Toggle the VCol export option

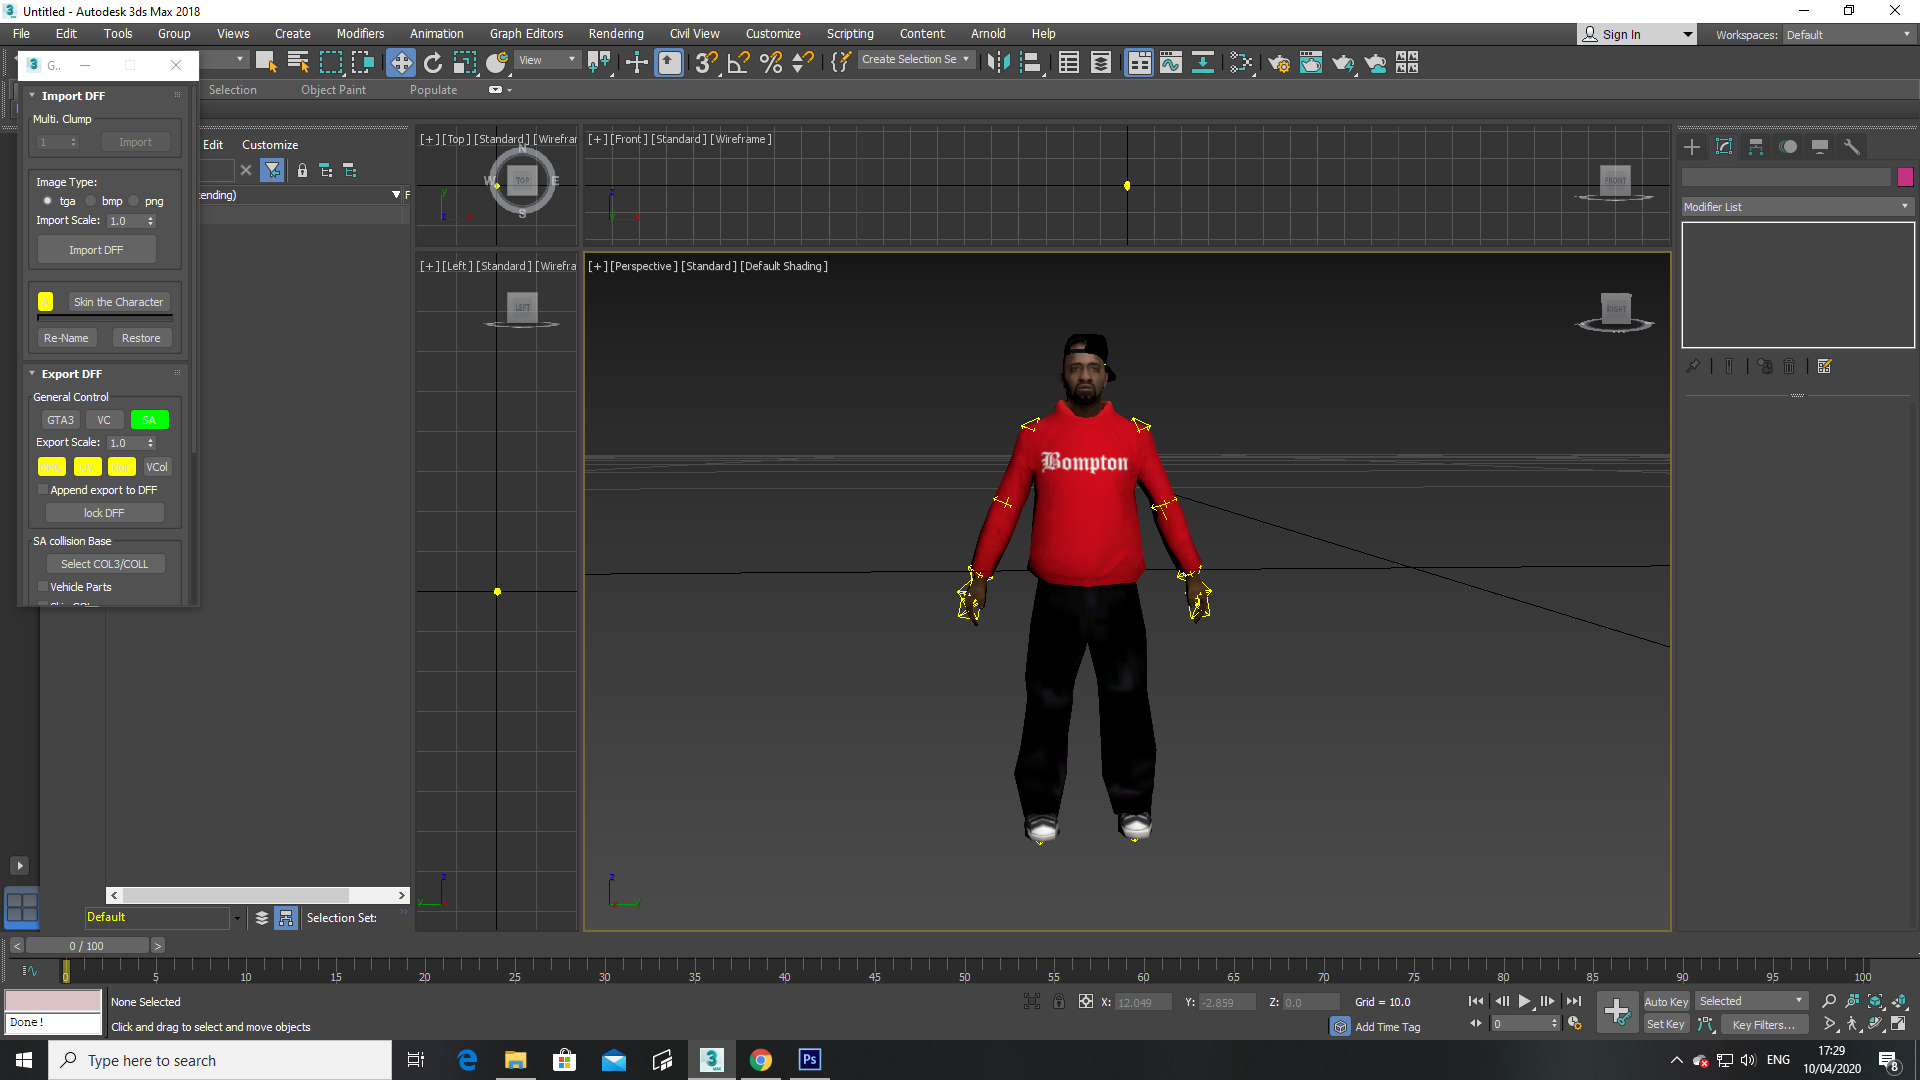pos(157,467)
